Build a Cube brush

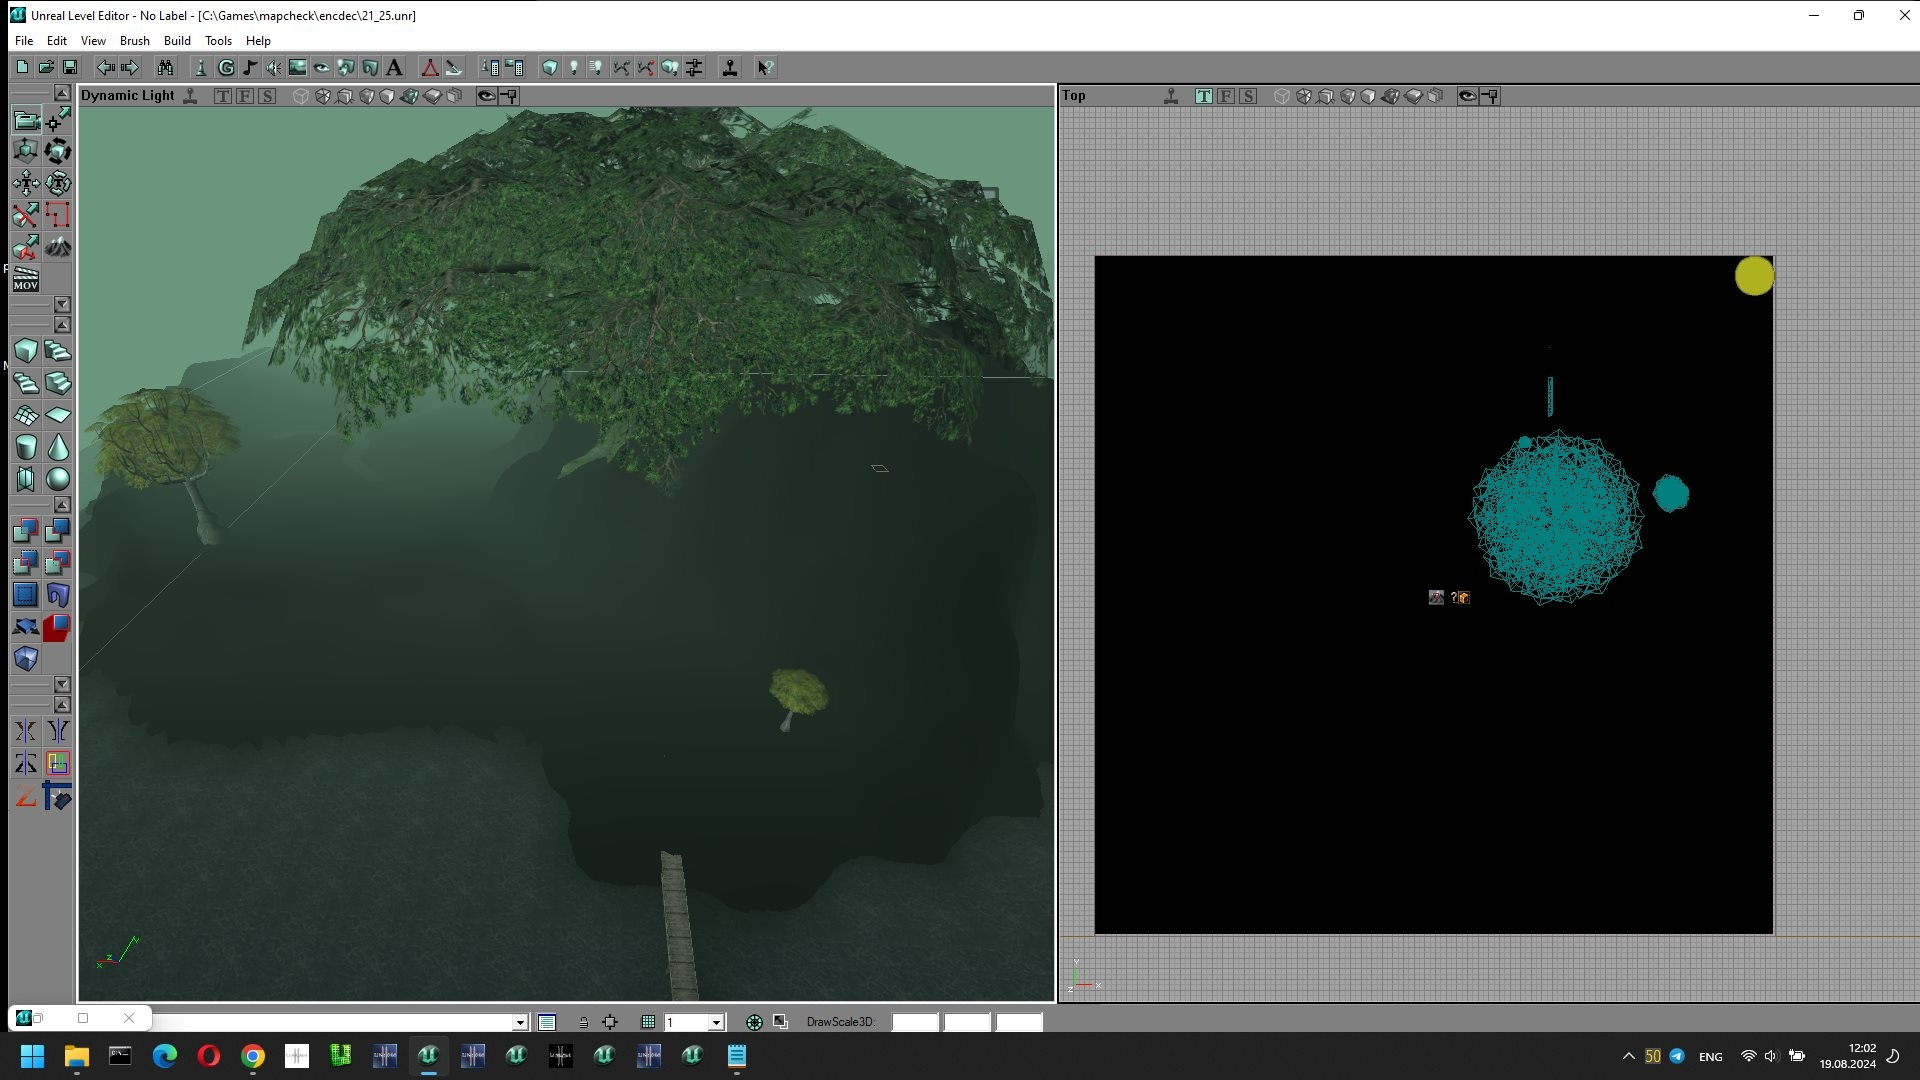tap(26, 351)
